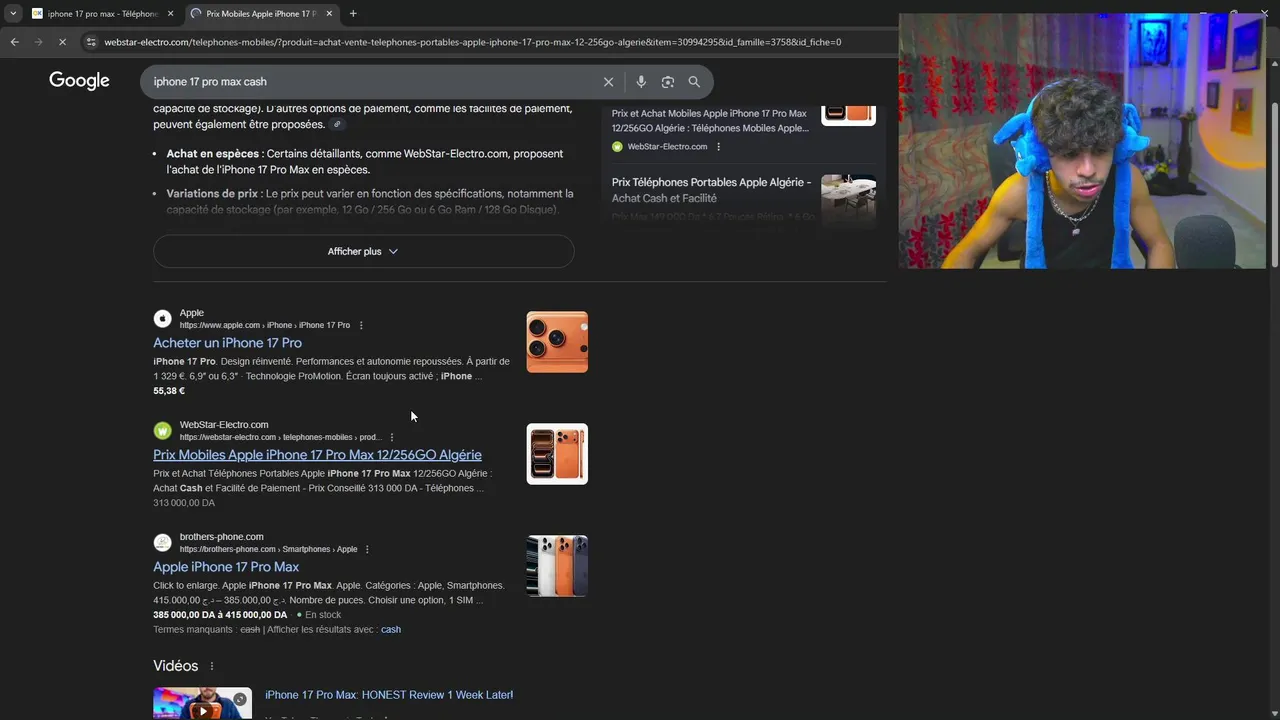Viewport: 1280px width, 720px height.
Task: Click the Vidéos section heading
Action: [176, 666]
